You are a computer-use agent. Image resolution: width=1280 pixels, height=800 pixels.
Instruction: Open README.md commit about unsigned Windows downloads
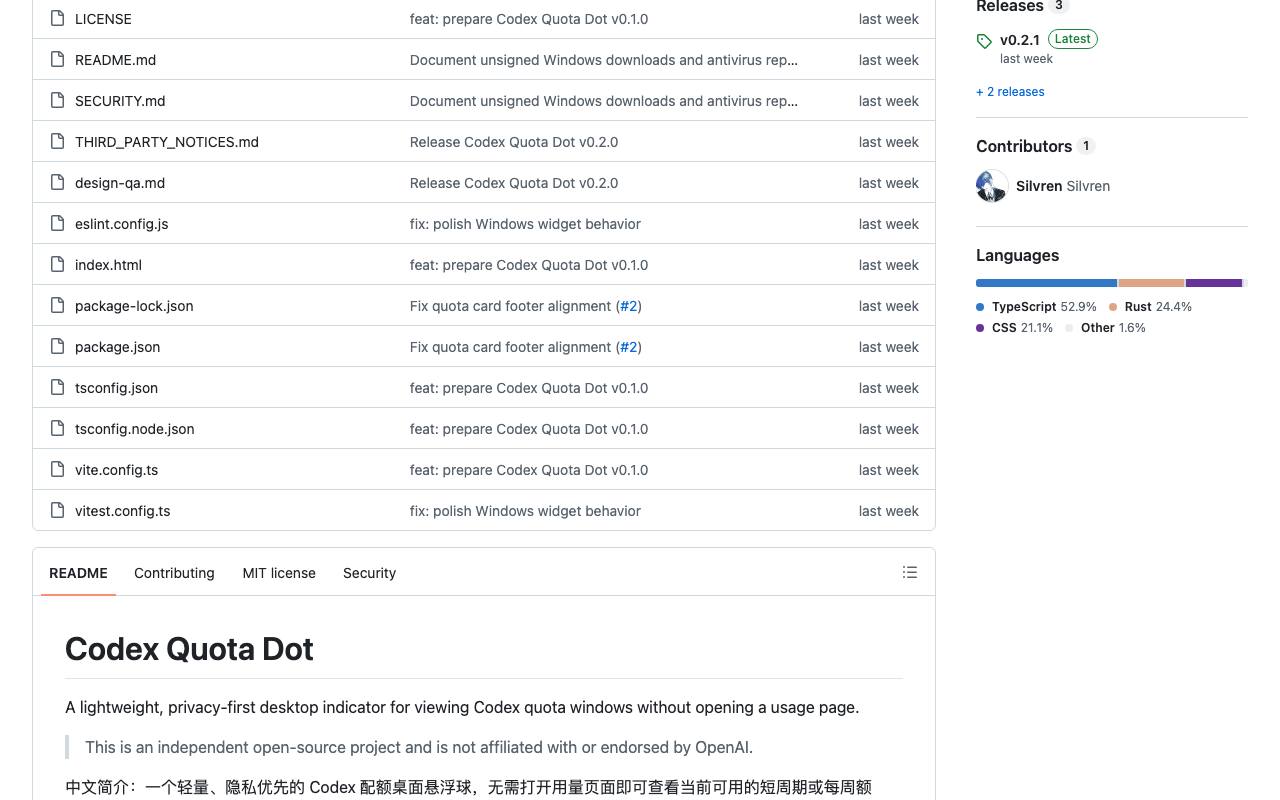[x=604, y=60]
